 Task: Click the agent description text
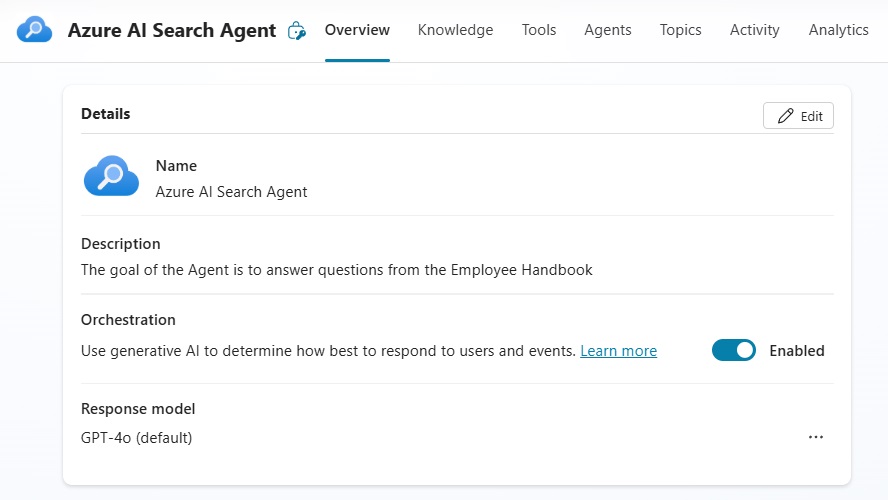coord(336,270)
